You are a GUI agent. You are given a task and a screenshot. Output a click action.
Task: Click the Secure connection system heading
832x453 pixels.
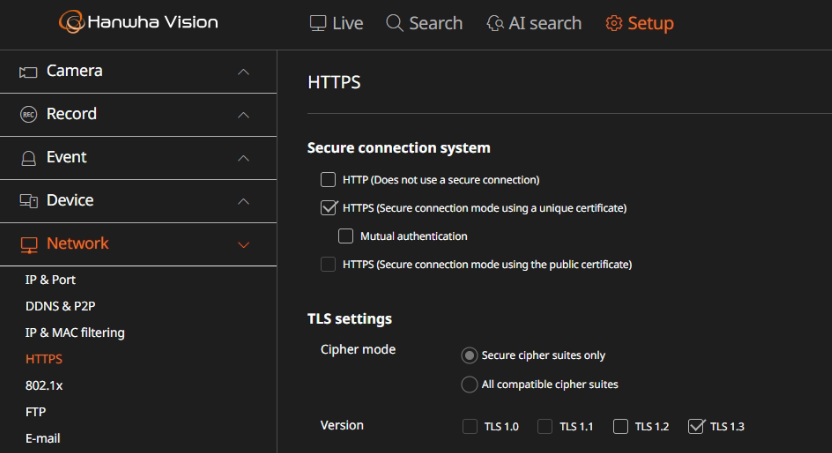pos(399,148)
